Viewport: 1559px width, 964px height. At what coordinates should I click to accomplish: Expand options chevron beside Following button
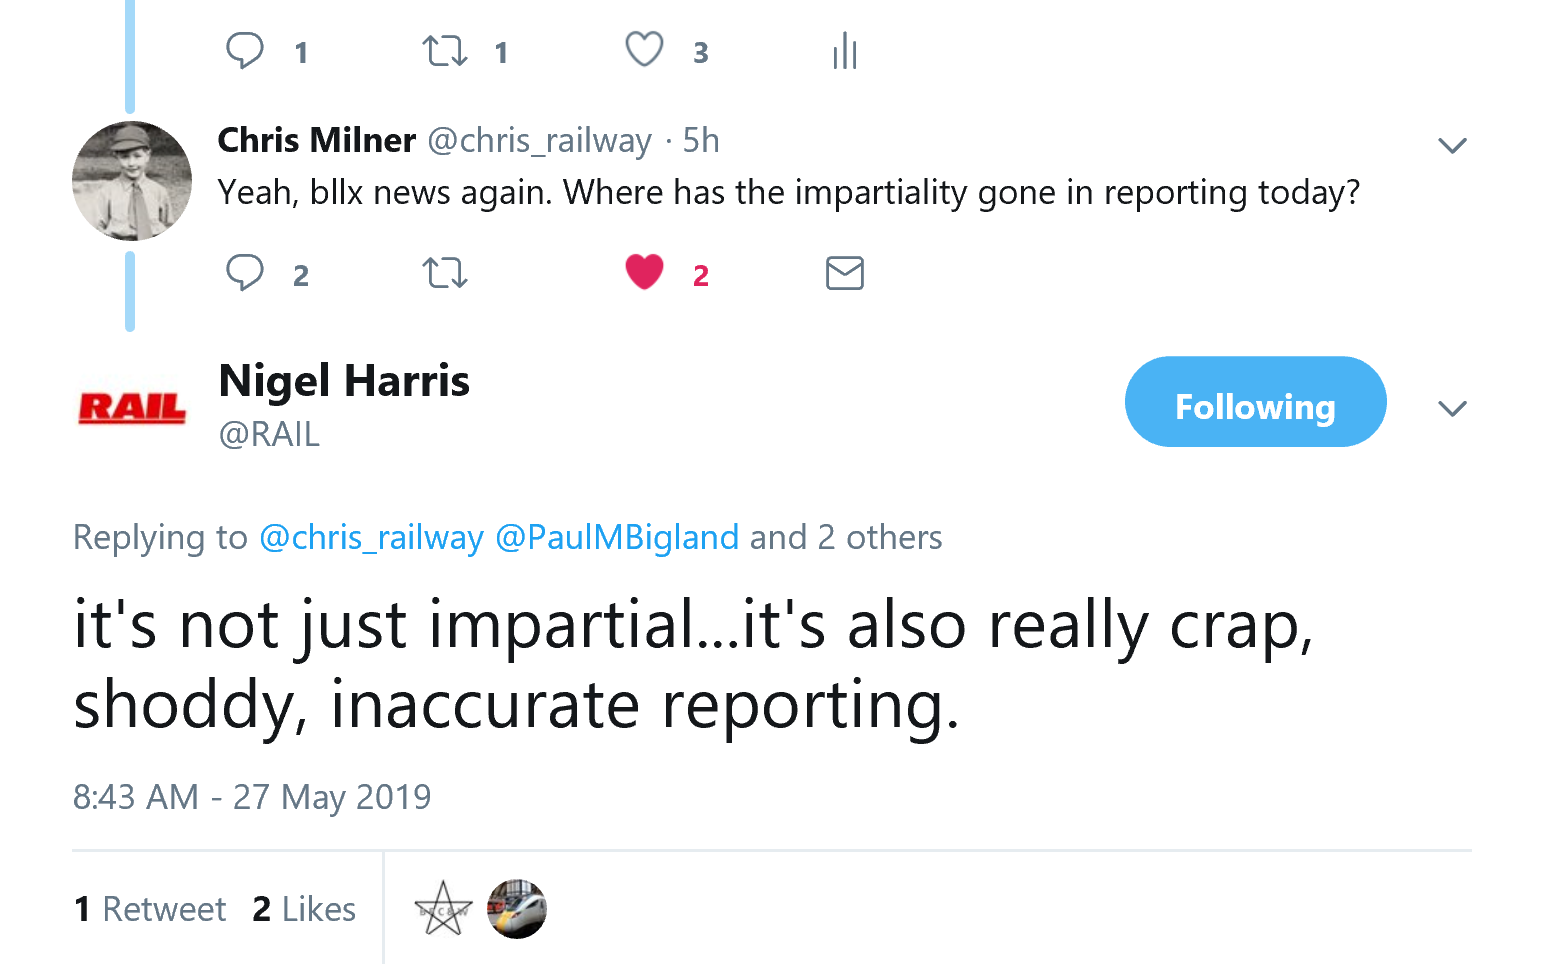(1452, 408)
